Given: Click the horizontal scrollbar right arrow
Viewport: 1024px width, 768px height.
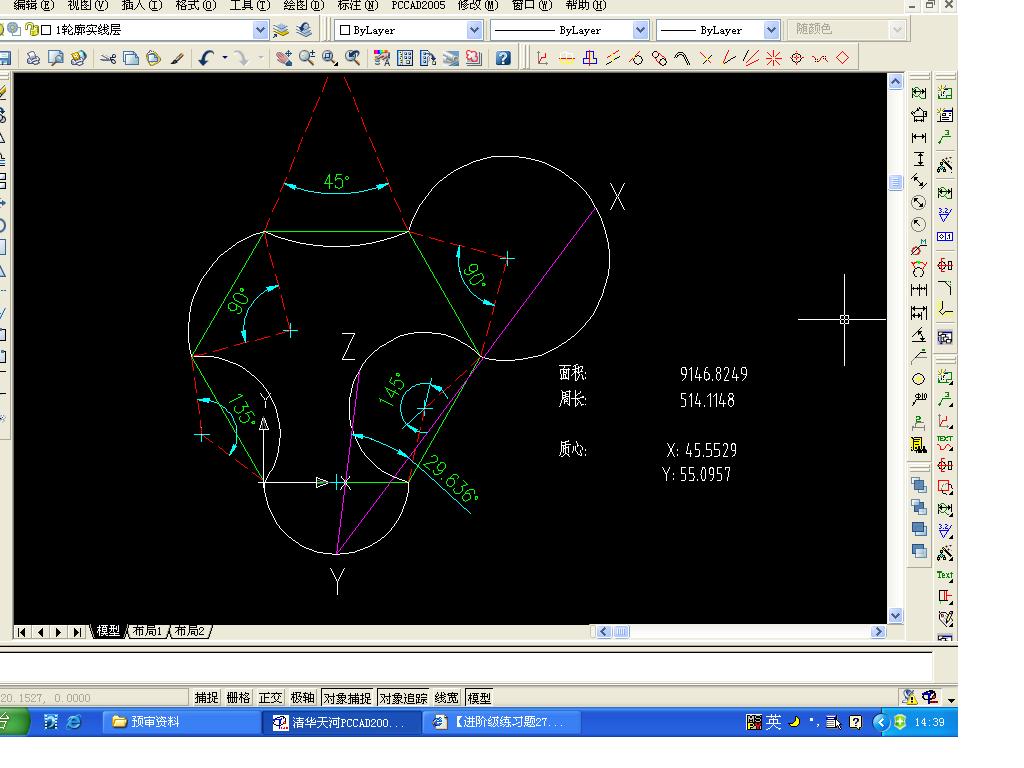Looking at the screenshot, I should click(x=878, y=632).
